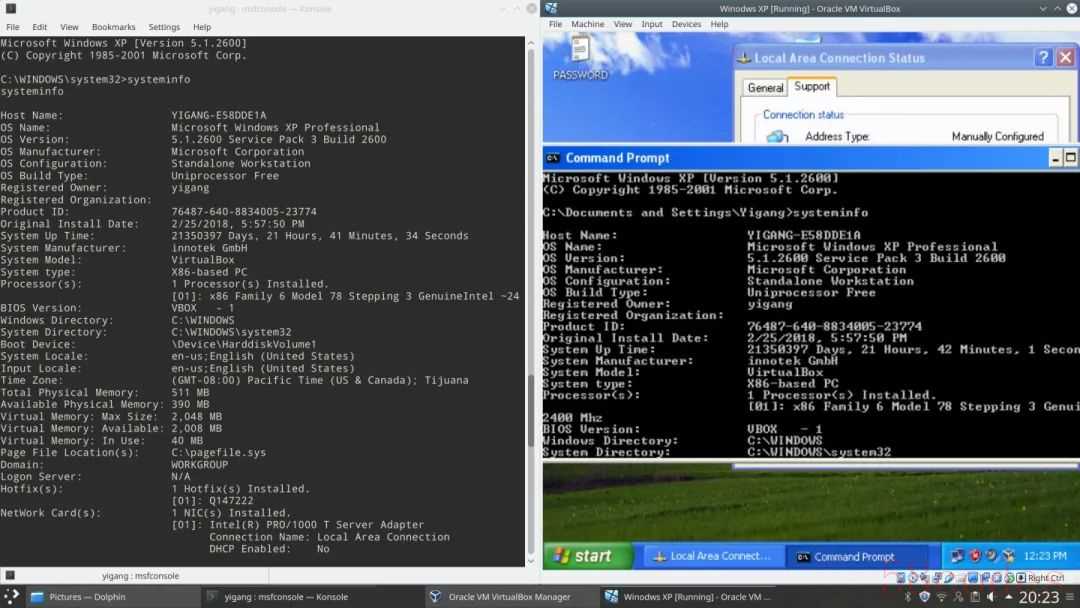Image resolution: width=1080 pixels, height=608 pixels.
Task: Open Windows XP start menu
Action: [588, 556]
